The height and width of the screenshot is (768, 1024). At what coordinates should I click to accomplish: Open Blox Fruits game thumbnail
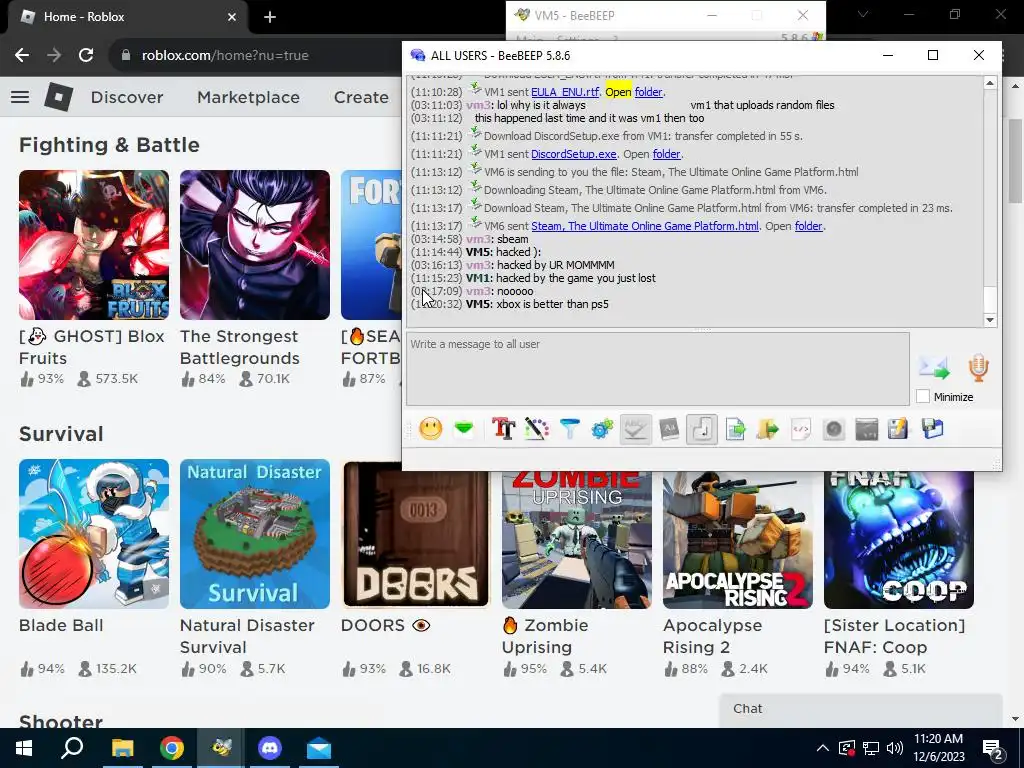point(94,245)
